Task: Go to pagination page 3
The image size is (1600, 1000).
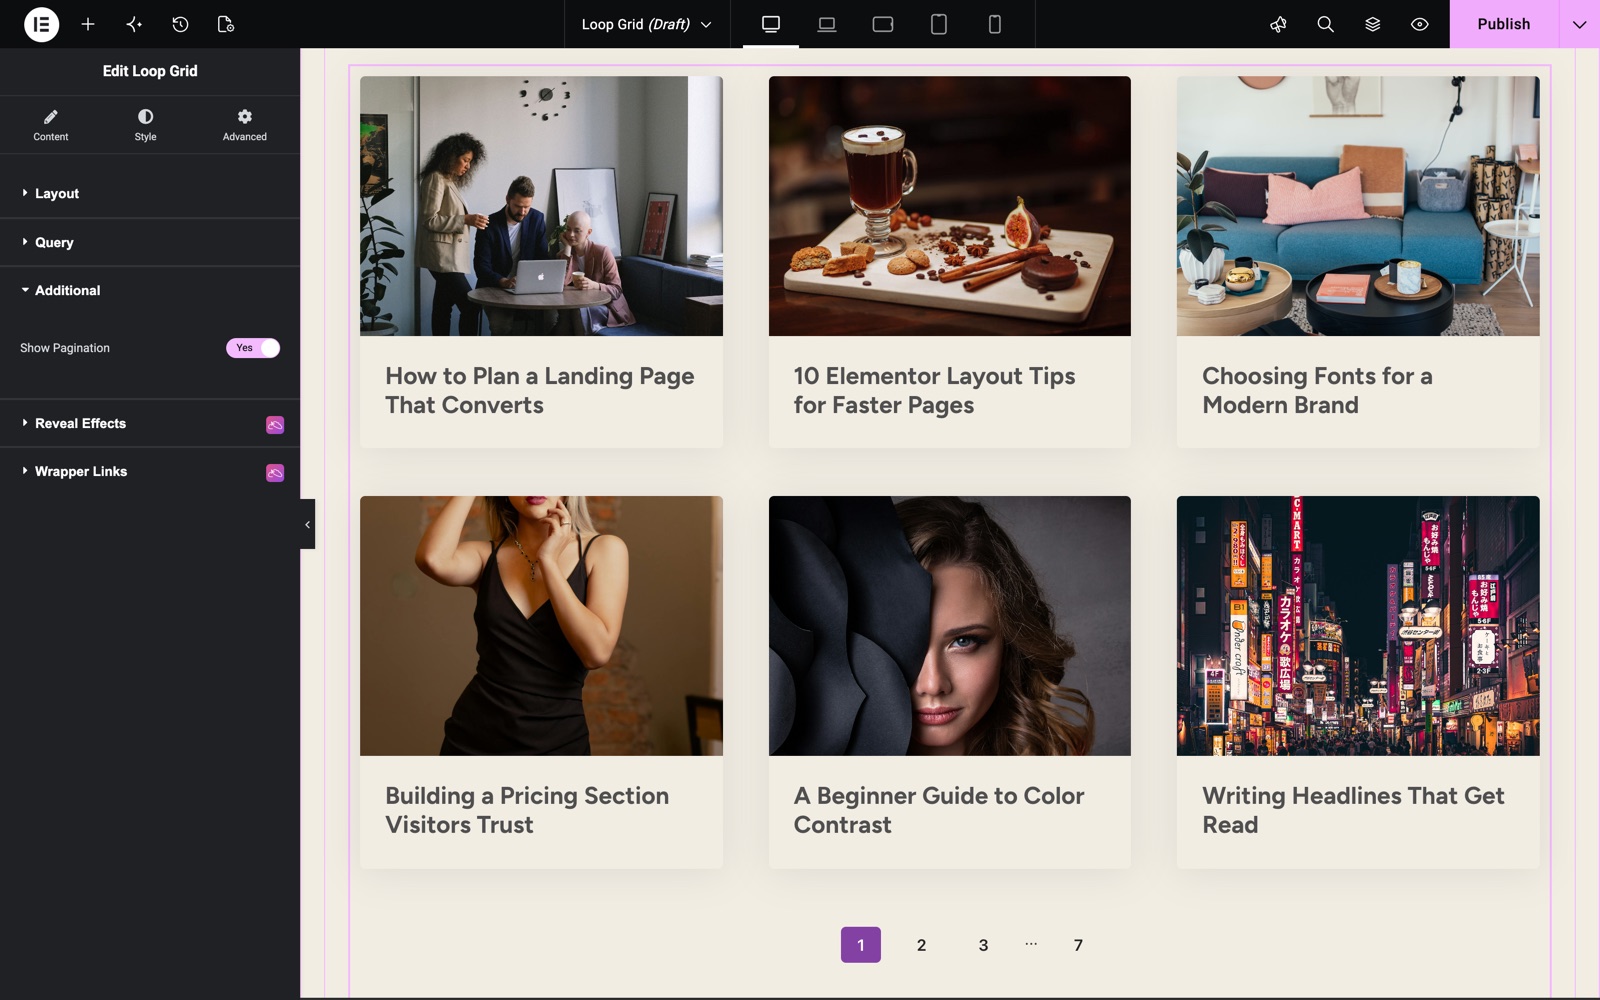Action: pos(983,945)
